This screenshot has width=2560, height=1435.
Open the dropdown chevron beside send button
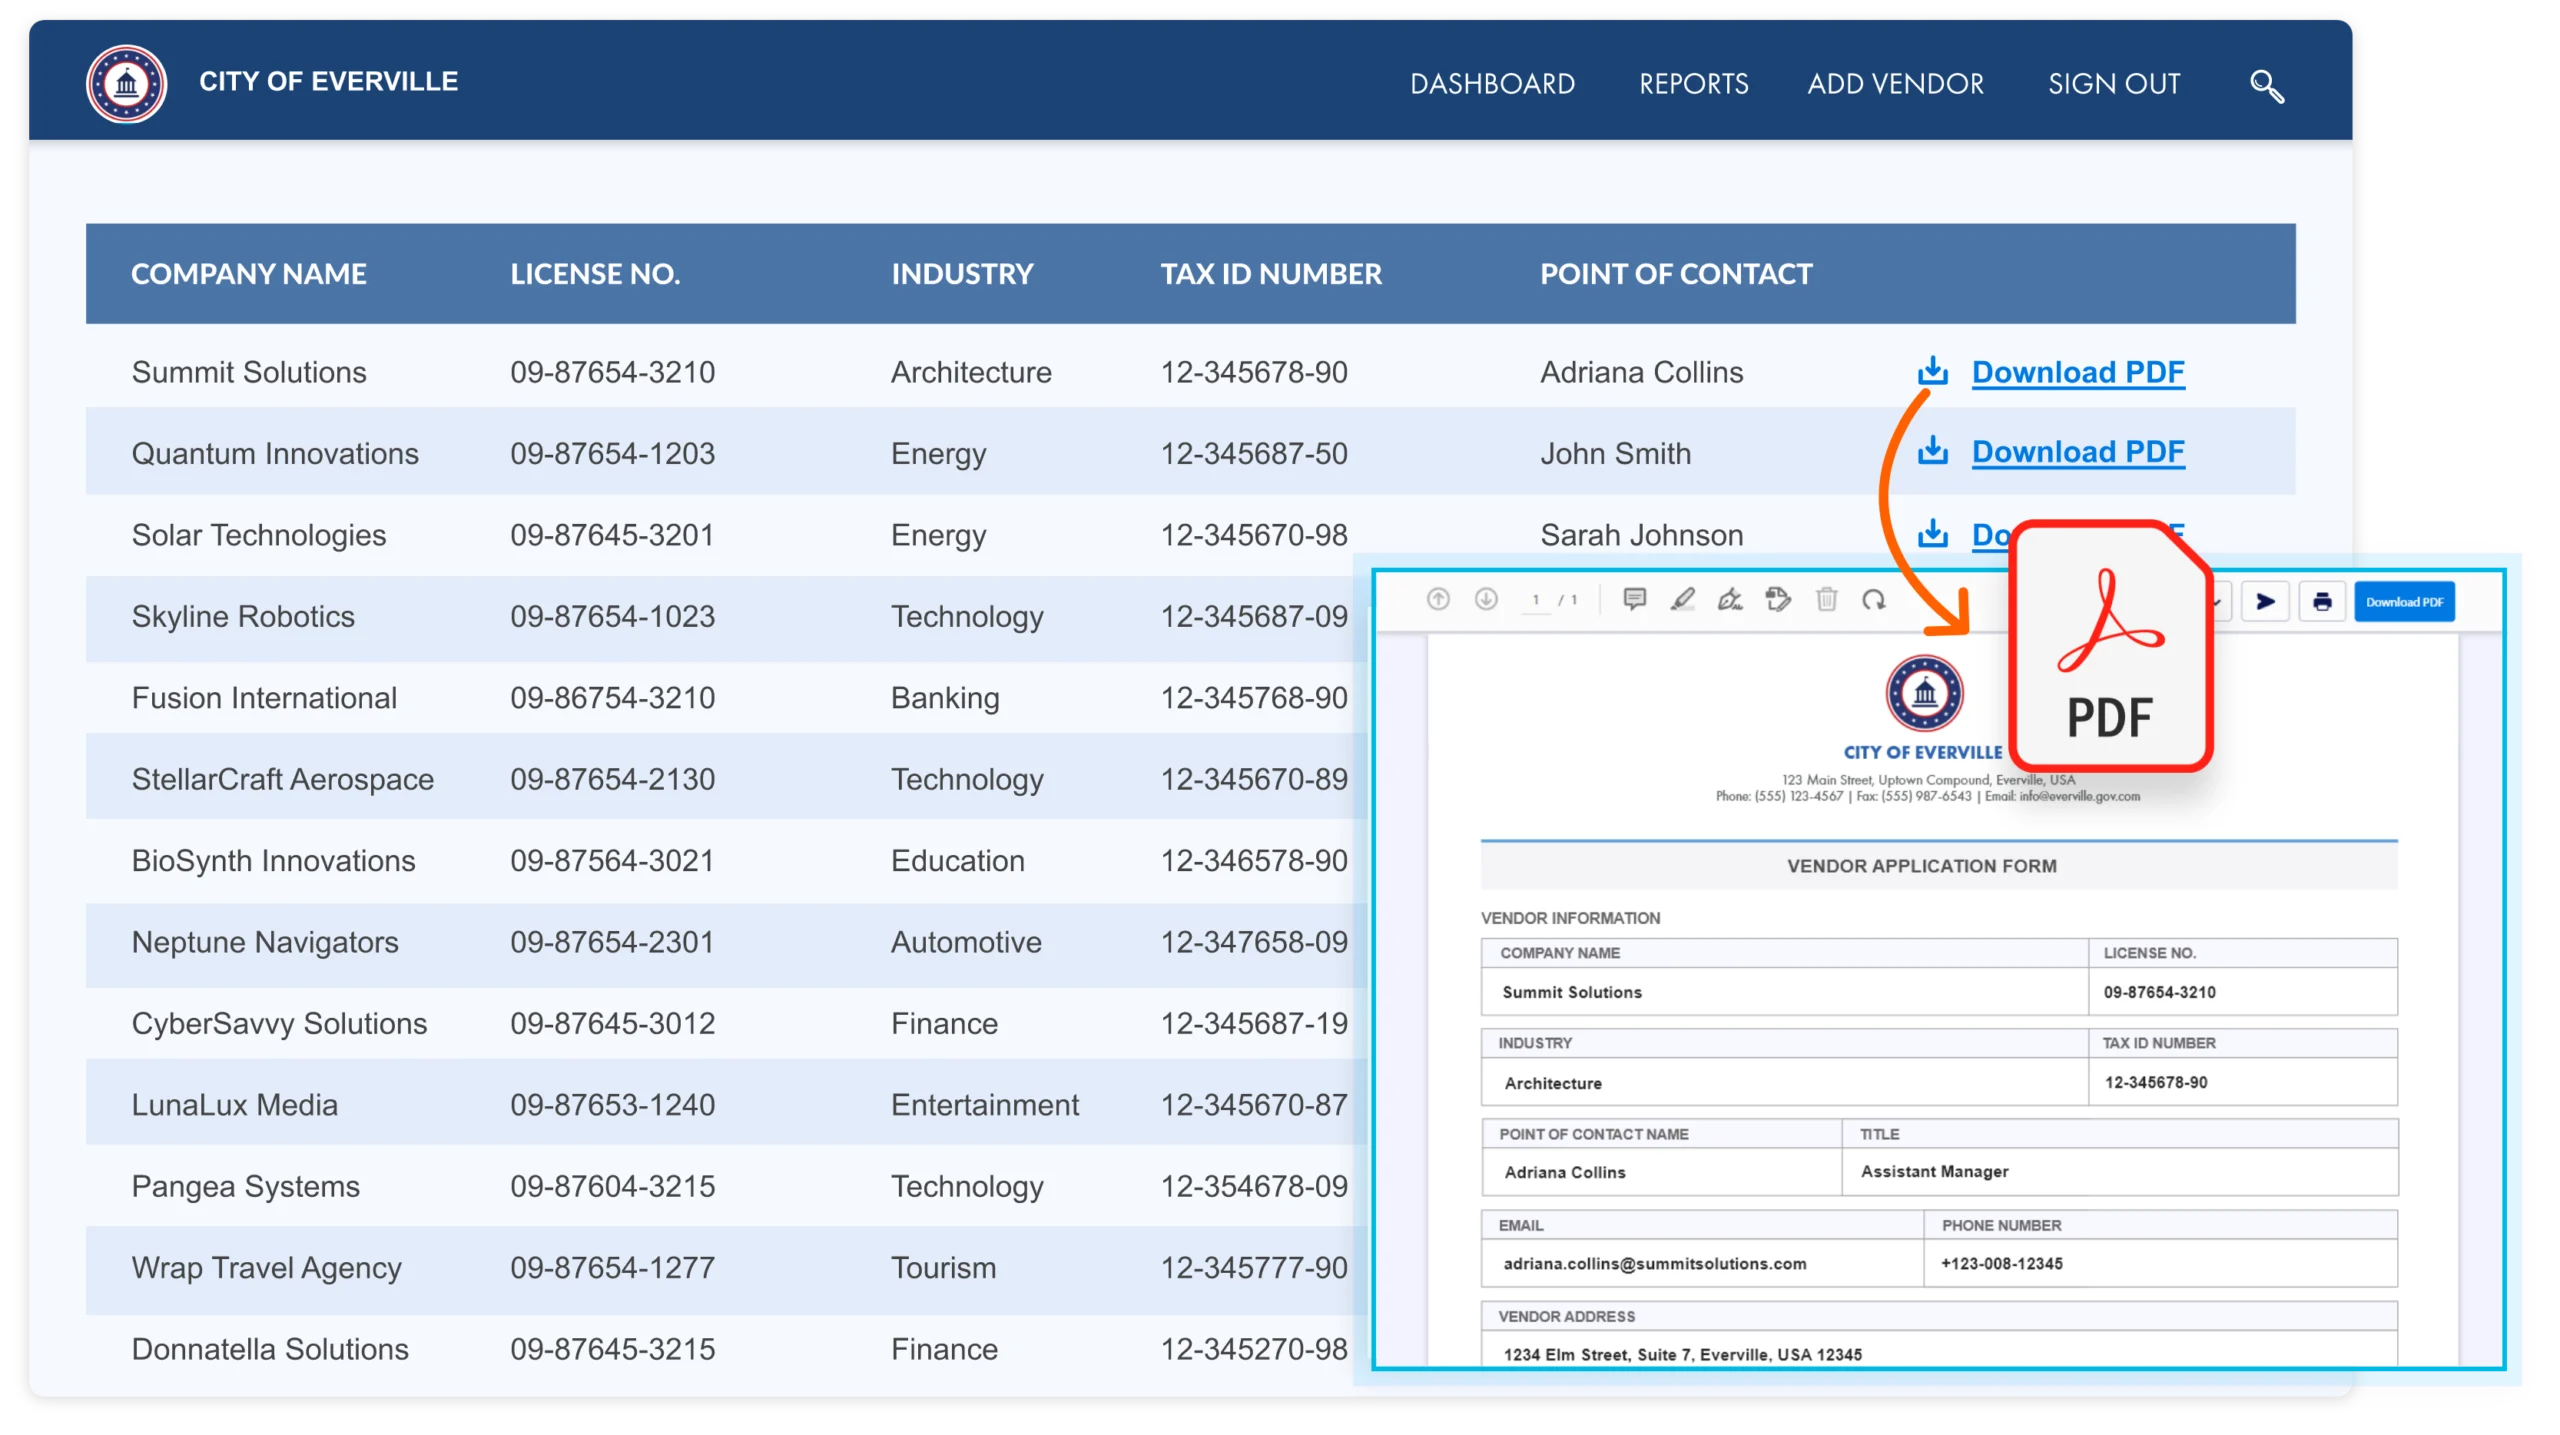click(2219, 602)
